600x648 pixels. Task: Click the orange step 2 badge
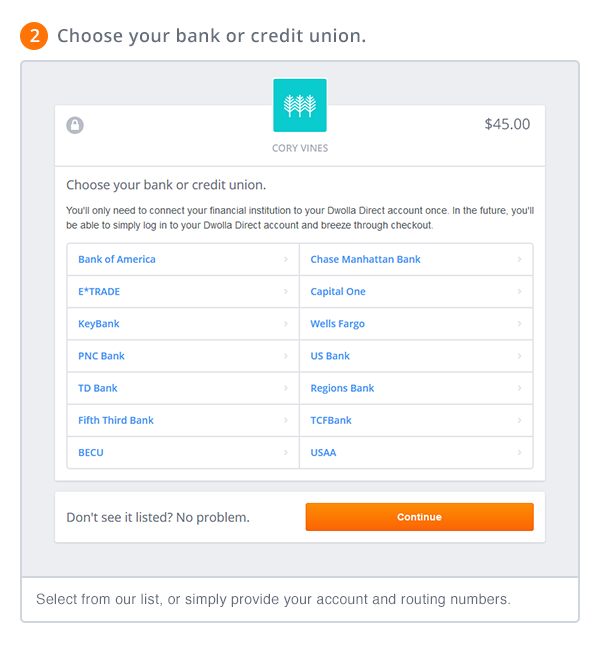tap(34, 36)
